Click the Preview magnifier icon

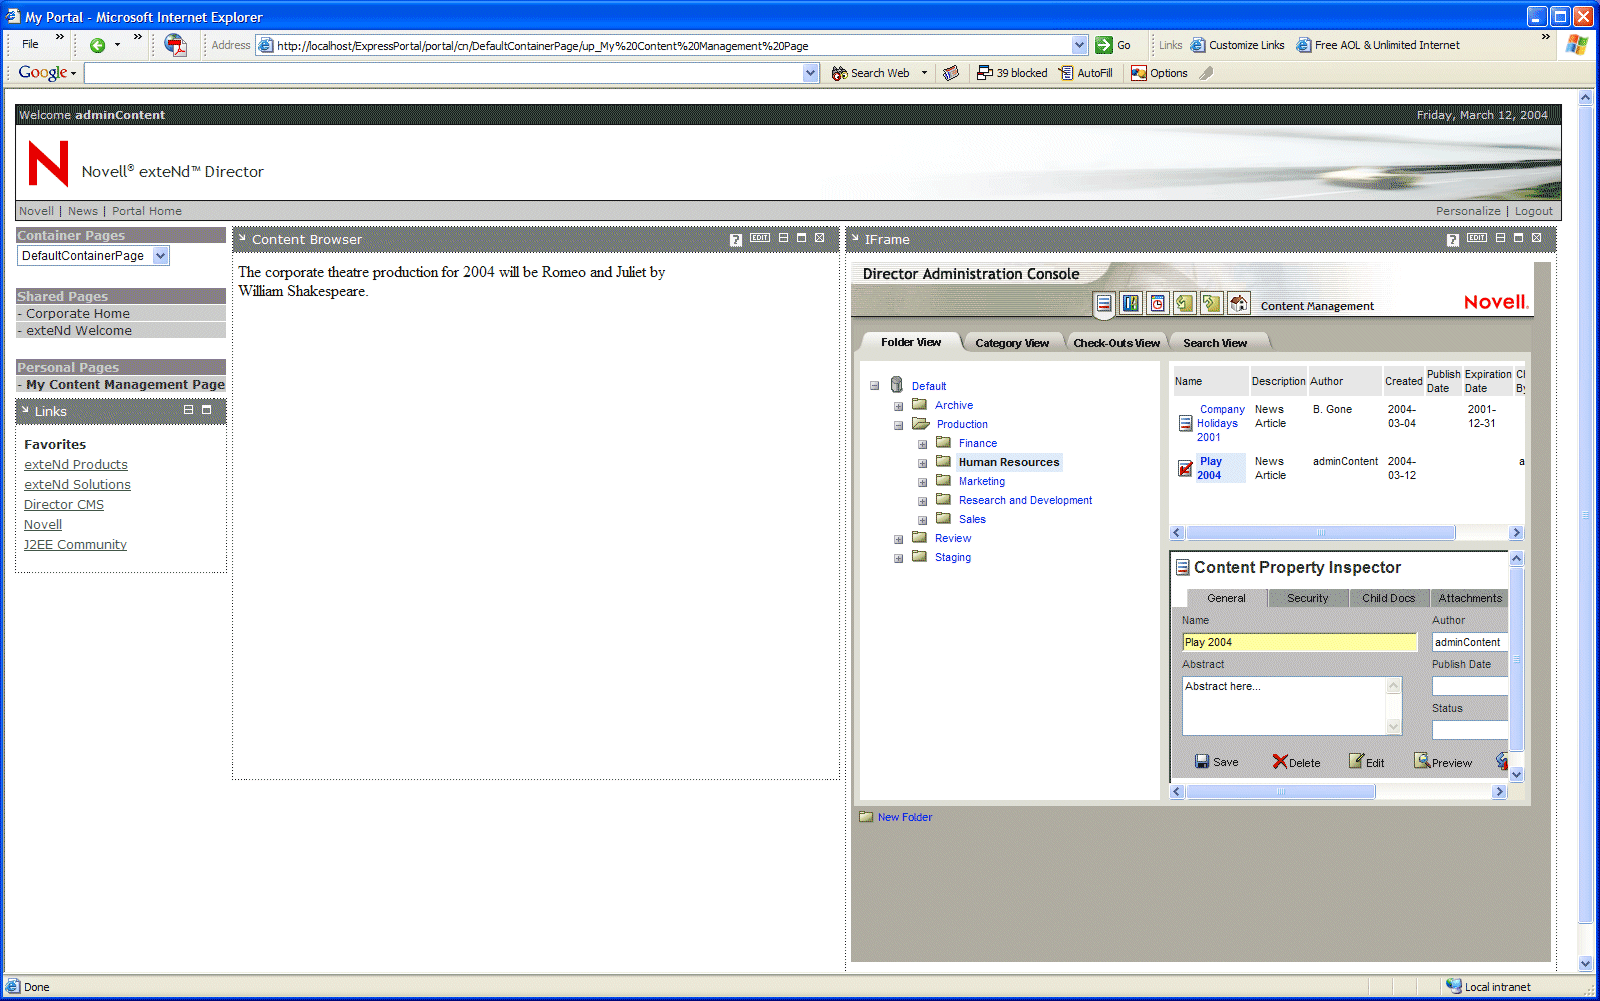coord(1422,761)
